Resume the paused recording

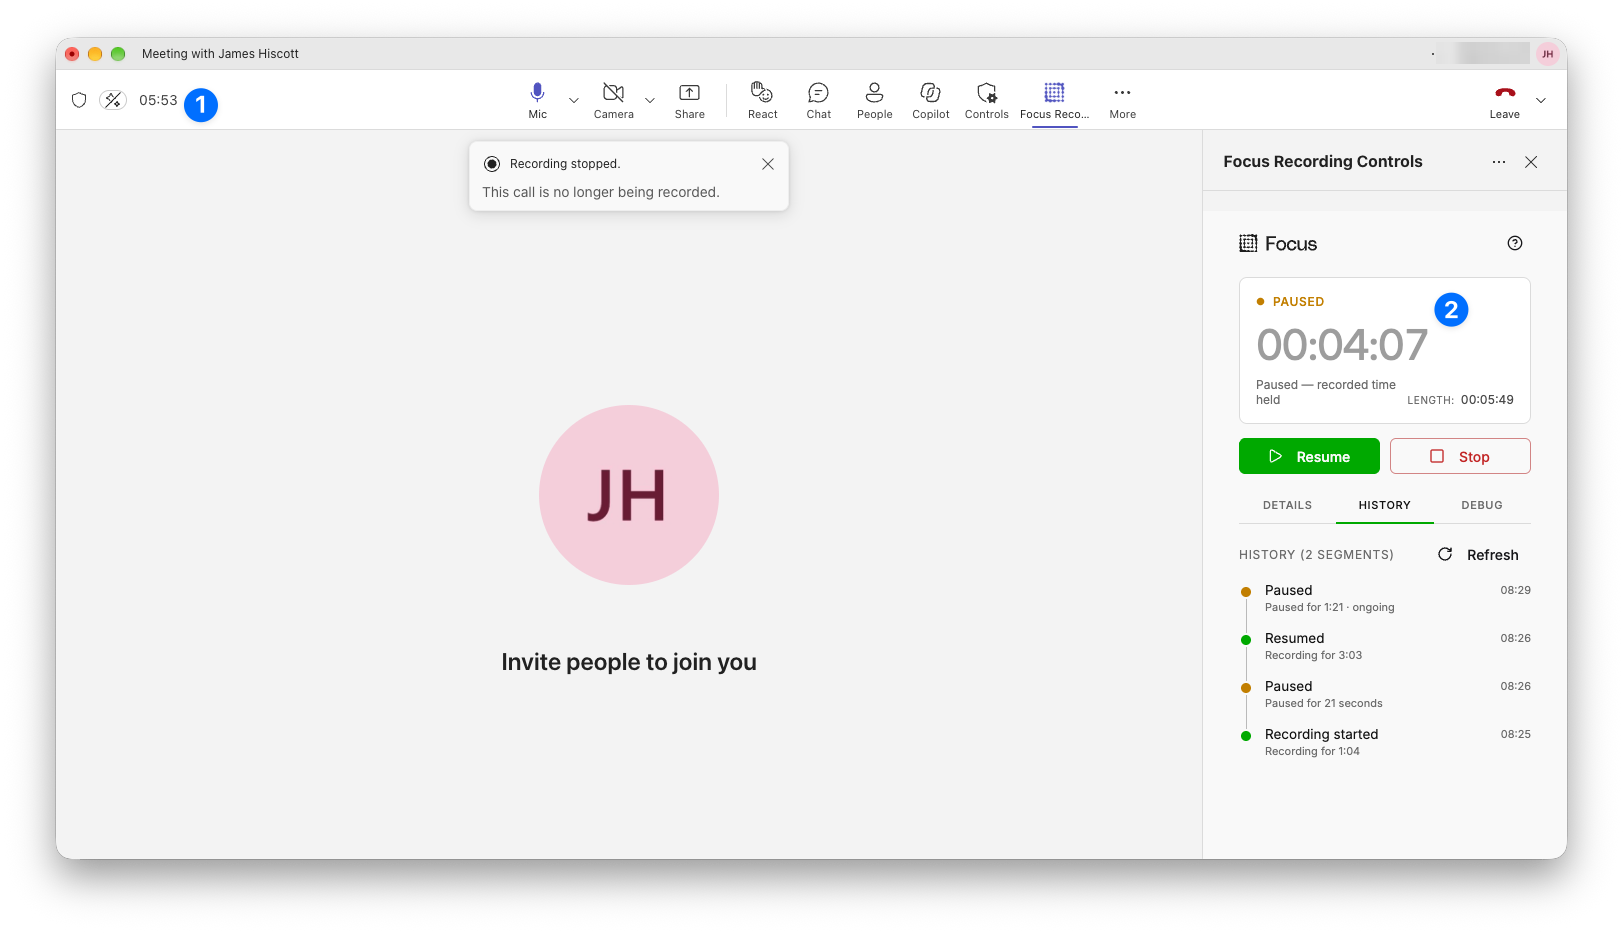1309,456
